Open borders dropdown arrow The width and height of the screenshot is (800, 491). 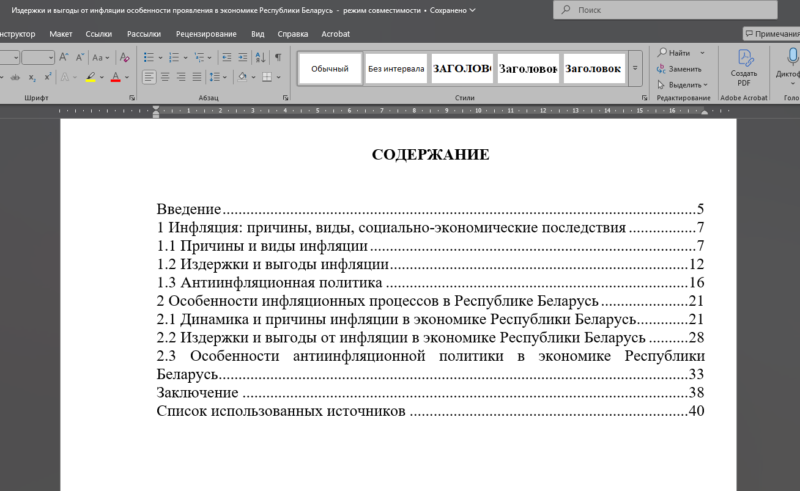[279, 78]
